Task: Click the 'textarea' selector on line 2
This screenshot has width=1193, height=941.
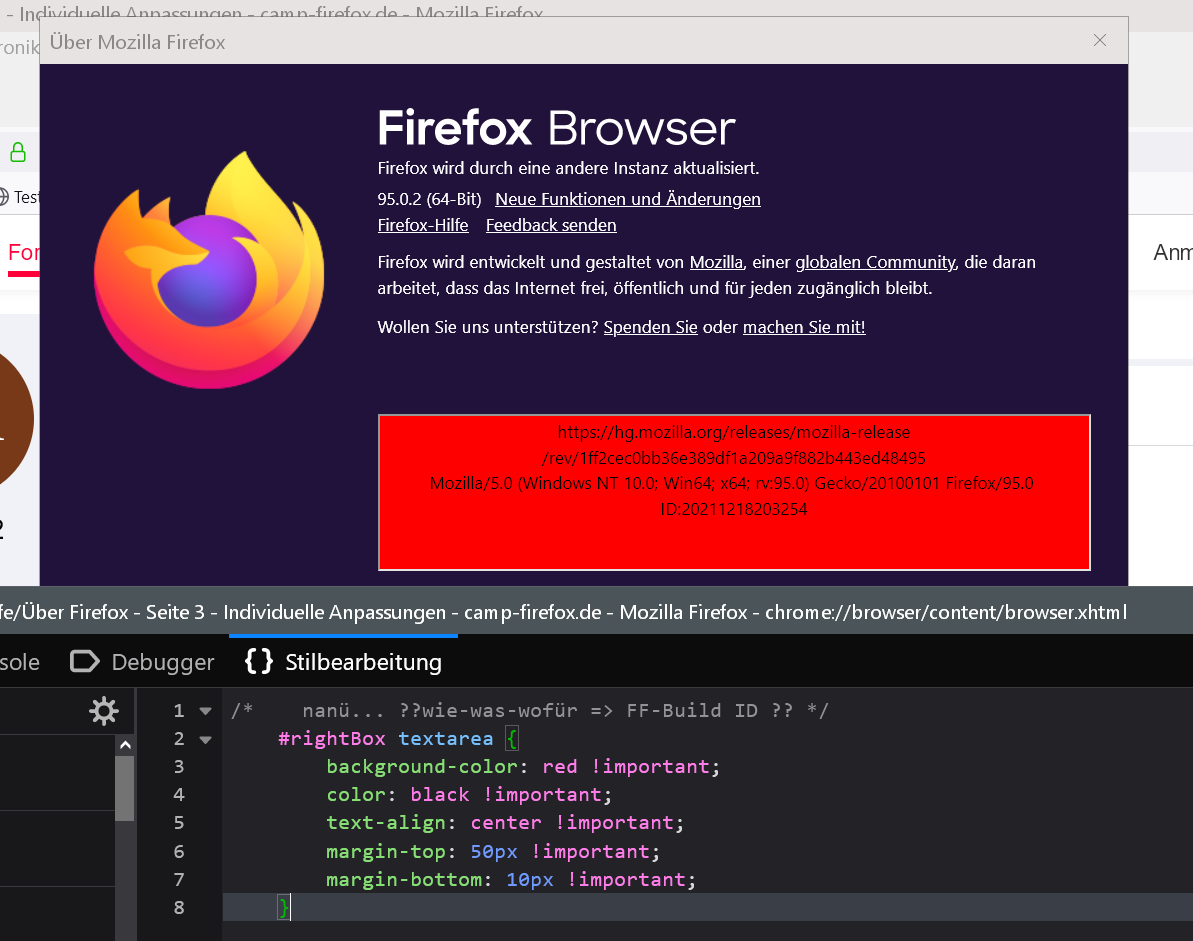Action: click(x=446, y=739)
